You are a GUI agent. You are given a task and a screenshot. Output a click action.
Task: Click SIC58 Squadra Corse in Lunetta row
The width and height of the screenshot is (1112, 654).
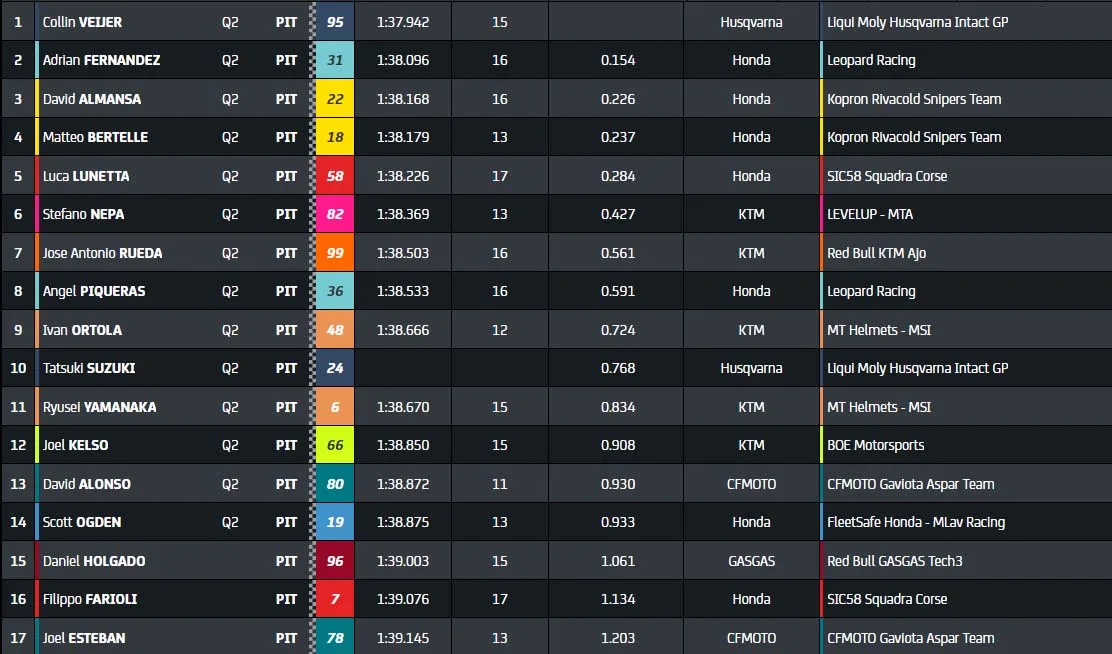887,176
